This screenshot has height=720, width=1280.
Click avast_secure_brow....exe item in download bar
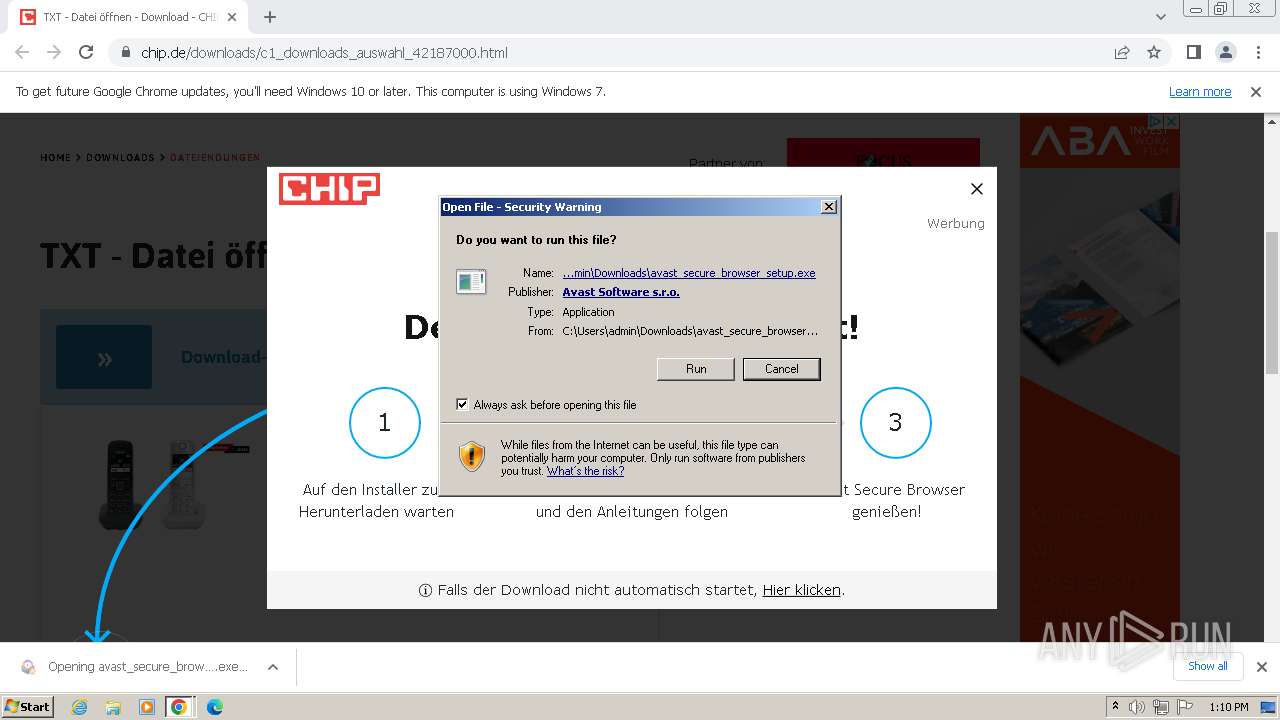pyautogui.click(x=136, y=667)
